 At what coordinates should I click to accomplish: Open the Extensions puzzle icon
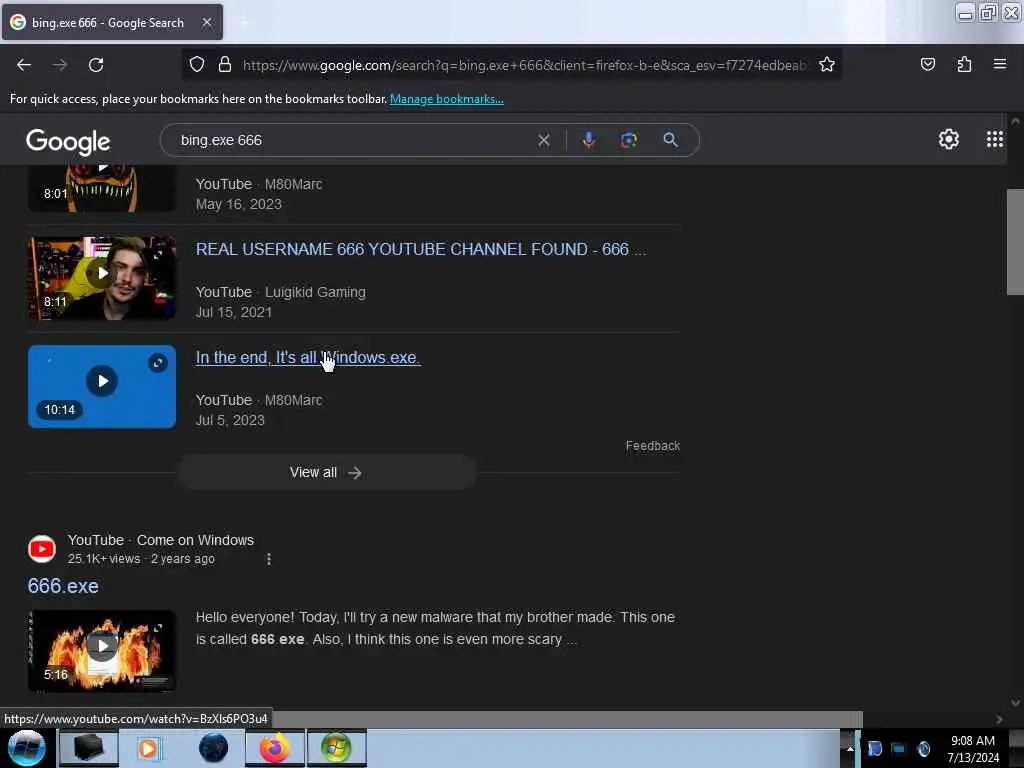point(964,64)
